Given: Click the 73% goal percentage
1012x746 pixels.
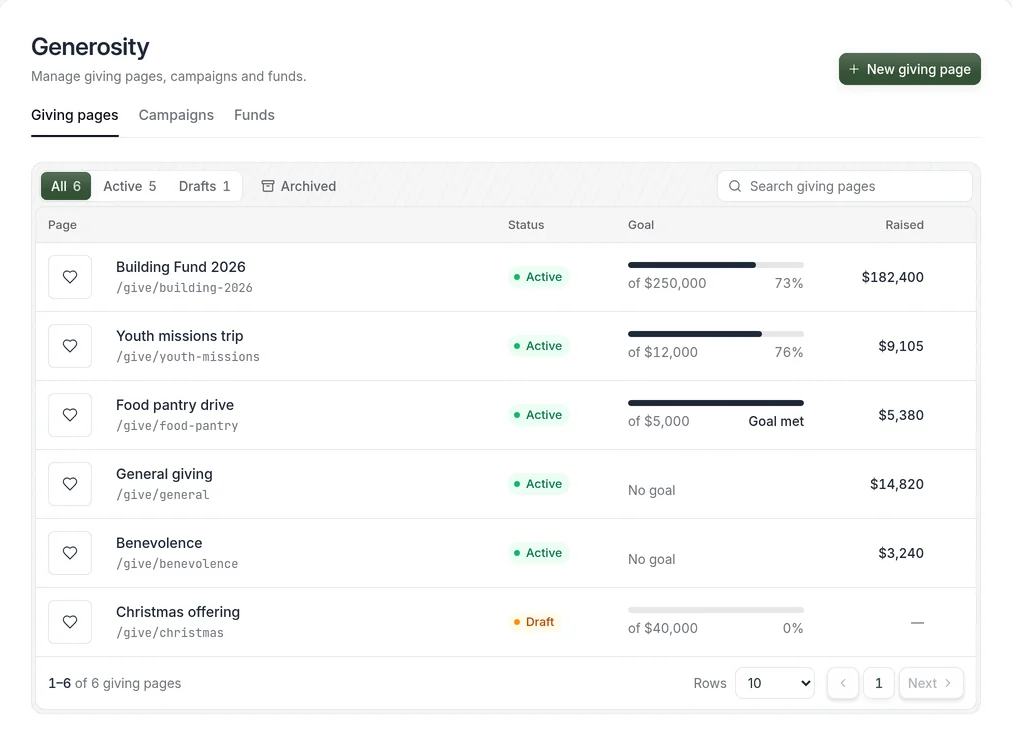Looking at the screenshot, I should (789, 283).
